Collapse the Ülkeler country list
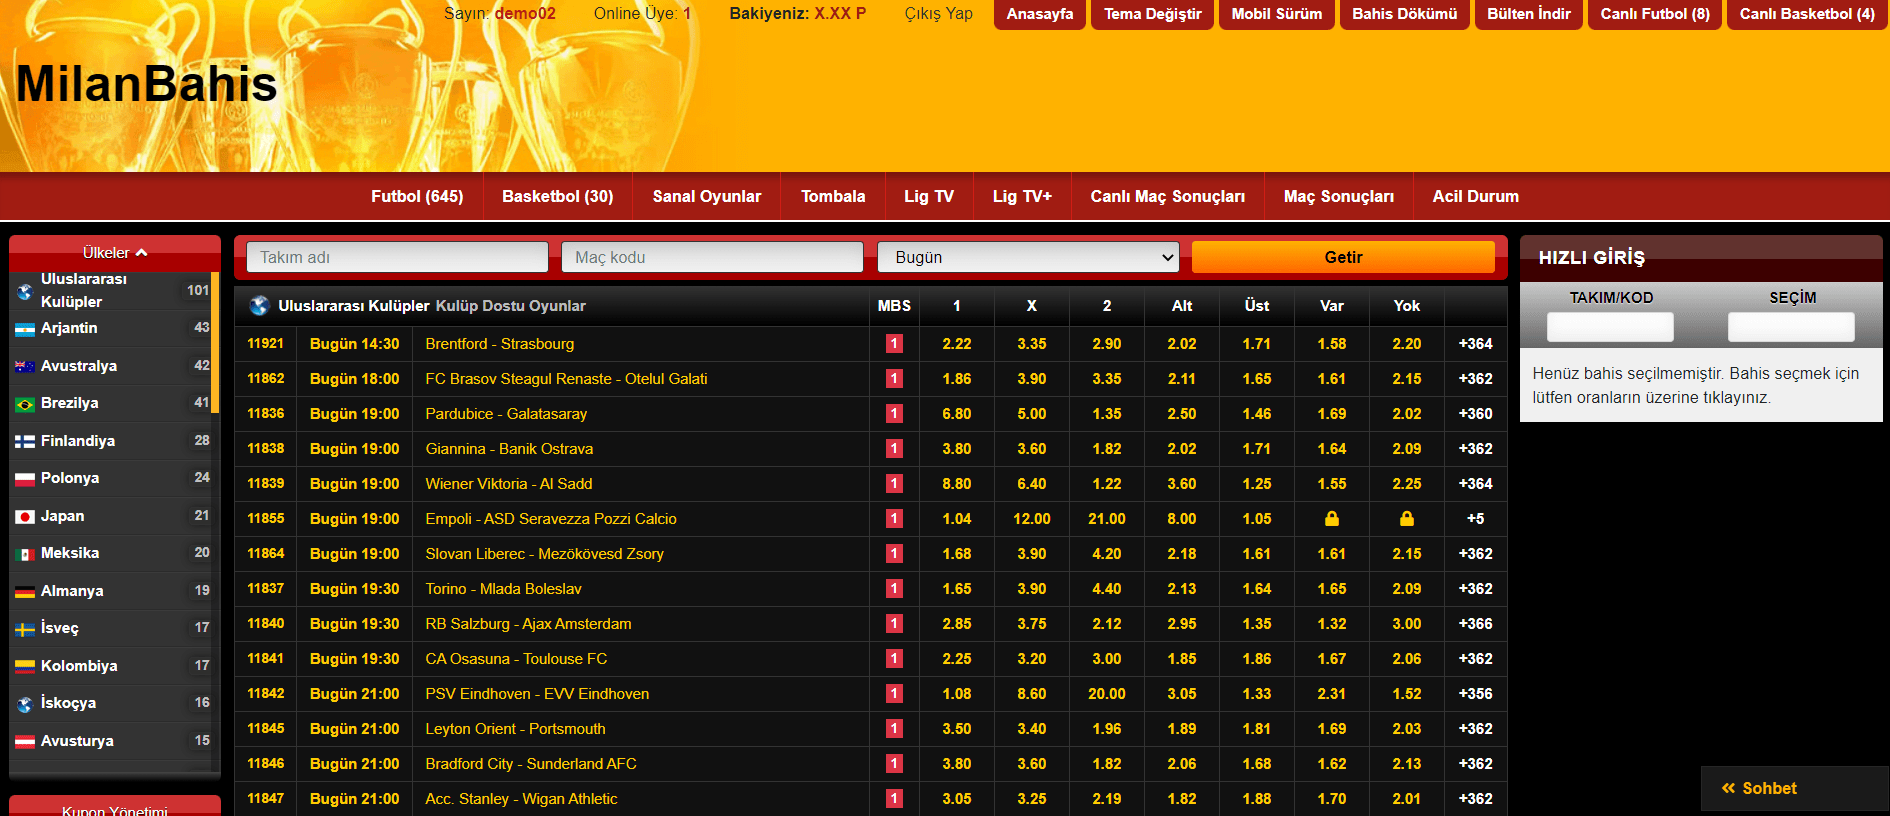Image resolution: width=1890 pixels, height=816 pixels. tap(115, 253)
